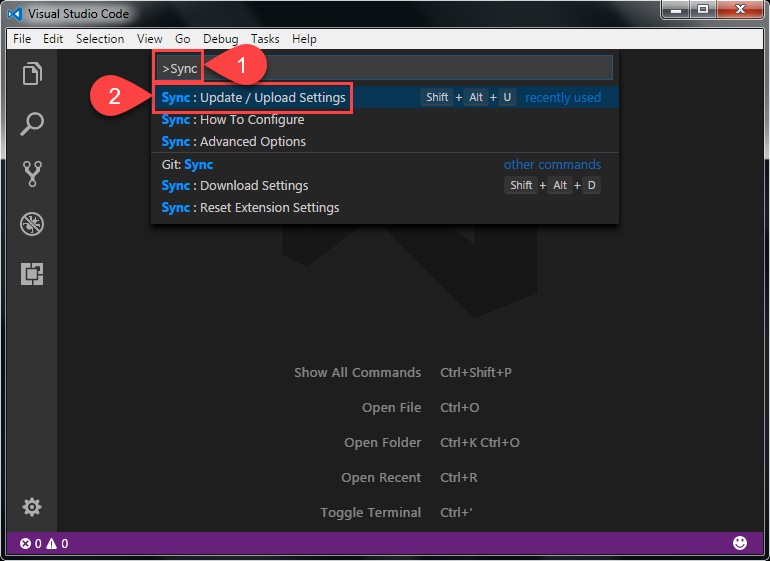Viewport: 770px width, 561px height.
Task: Minimize the Visual Studio Code window
Action: 676,10
